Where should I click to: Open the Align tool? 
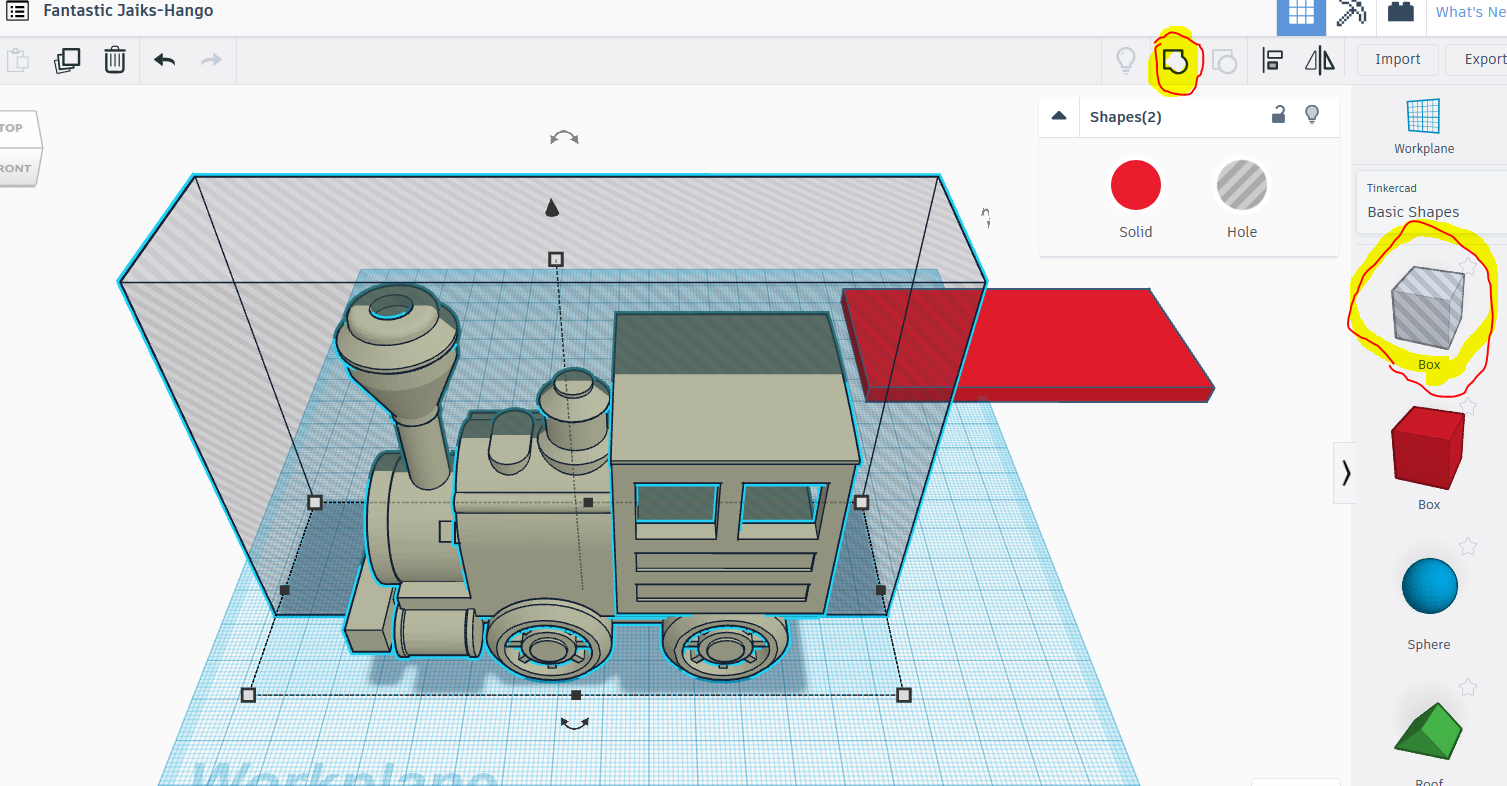pos(1272,60)
